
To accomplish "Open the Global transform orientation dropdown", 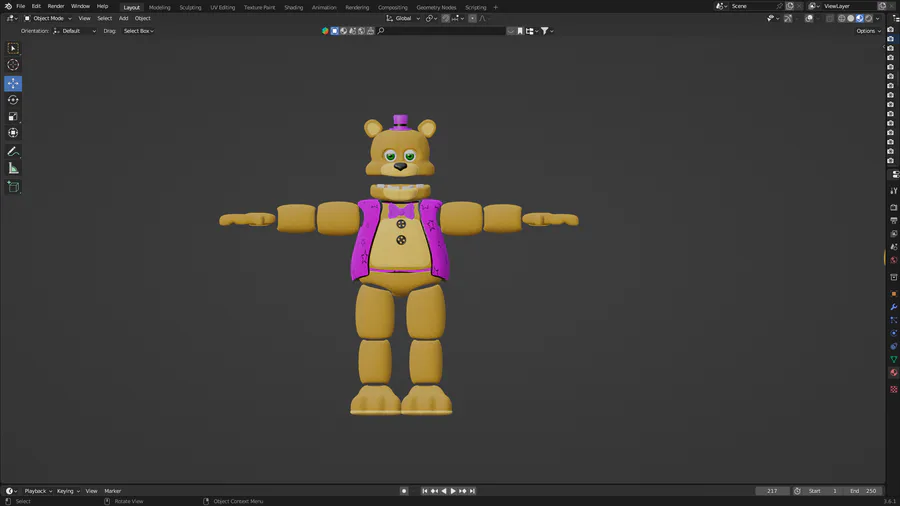I will tap(403, 18).
